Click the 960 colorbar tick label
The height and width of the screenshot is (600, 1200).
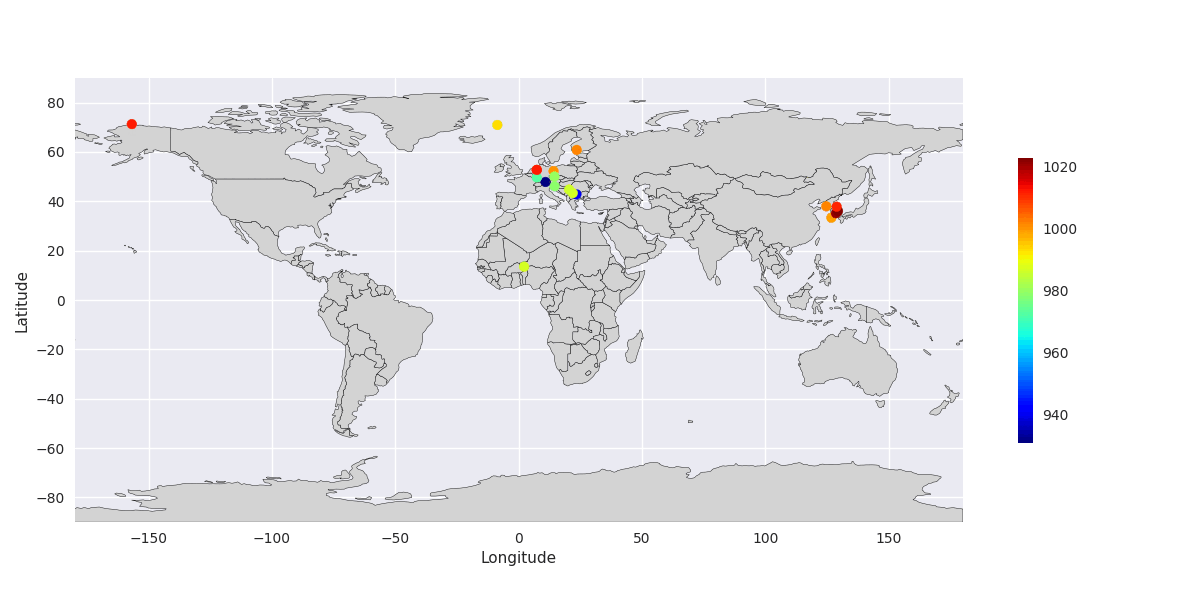click(x=1055, y=353)
